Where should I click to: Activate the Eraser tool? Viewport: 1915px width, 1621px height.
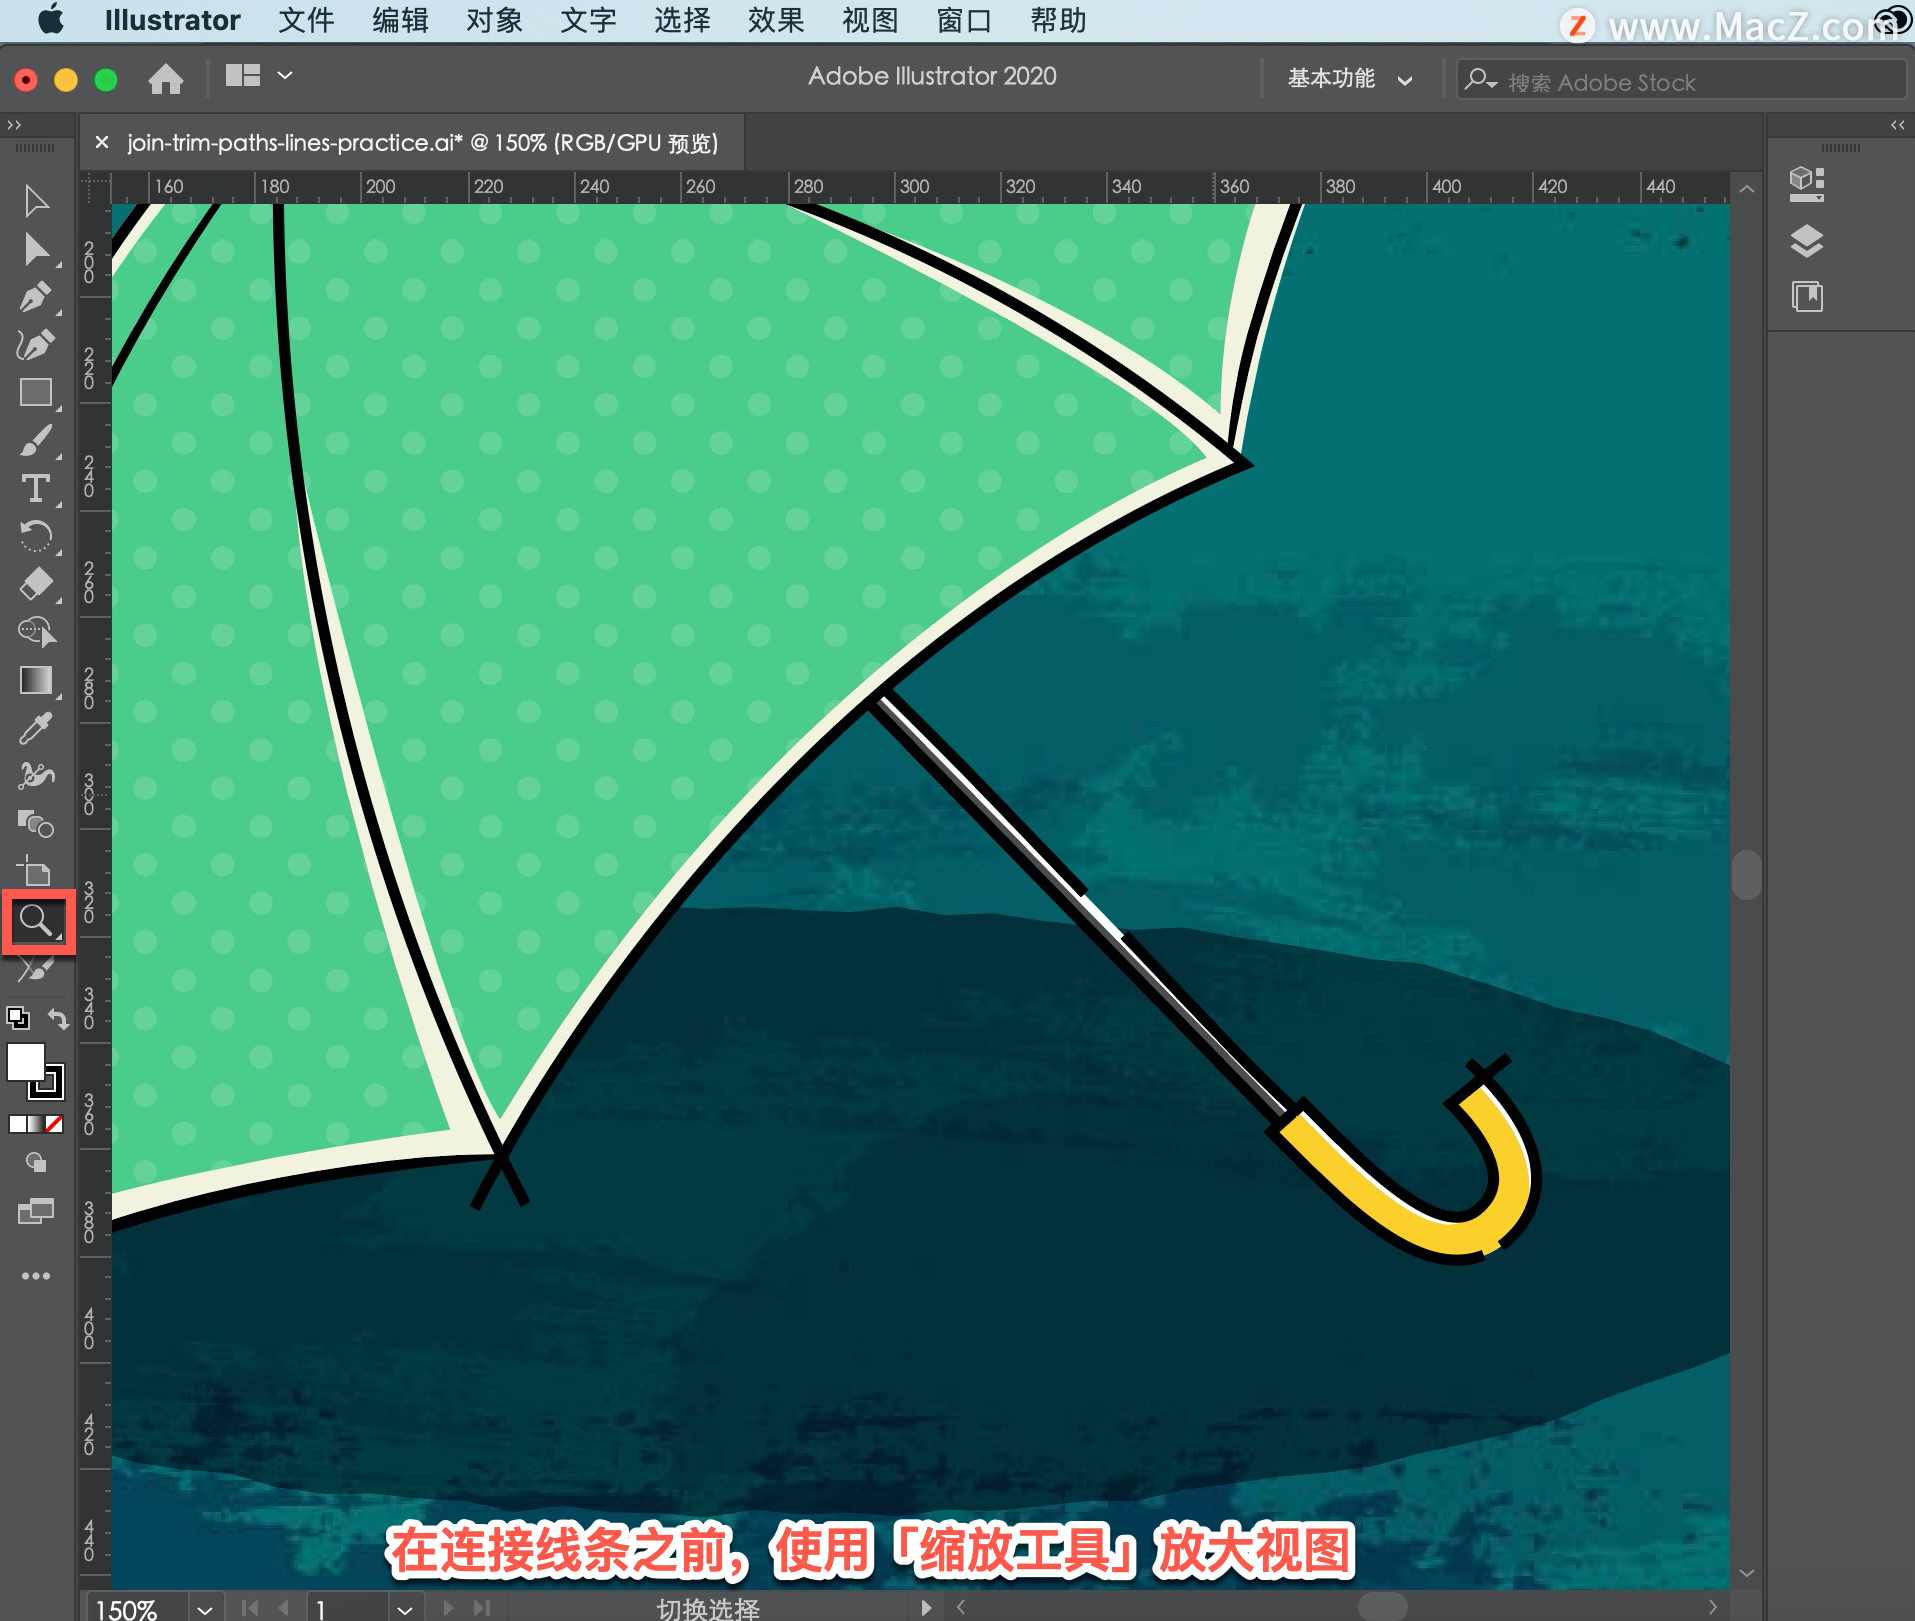pyautogui.click(x=36, y=583)
